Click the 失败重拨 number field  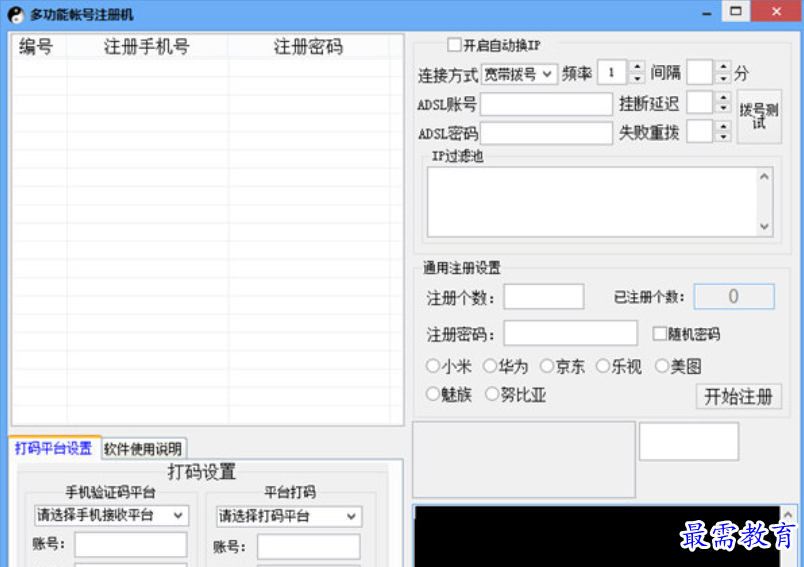pos(699,131)
